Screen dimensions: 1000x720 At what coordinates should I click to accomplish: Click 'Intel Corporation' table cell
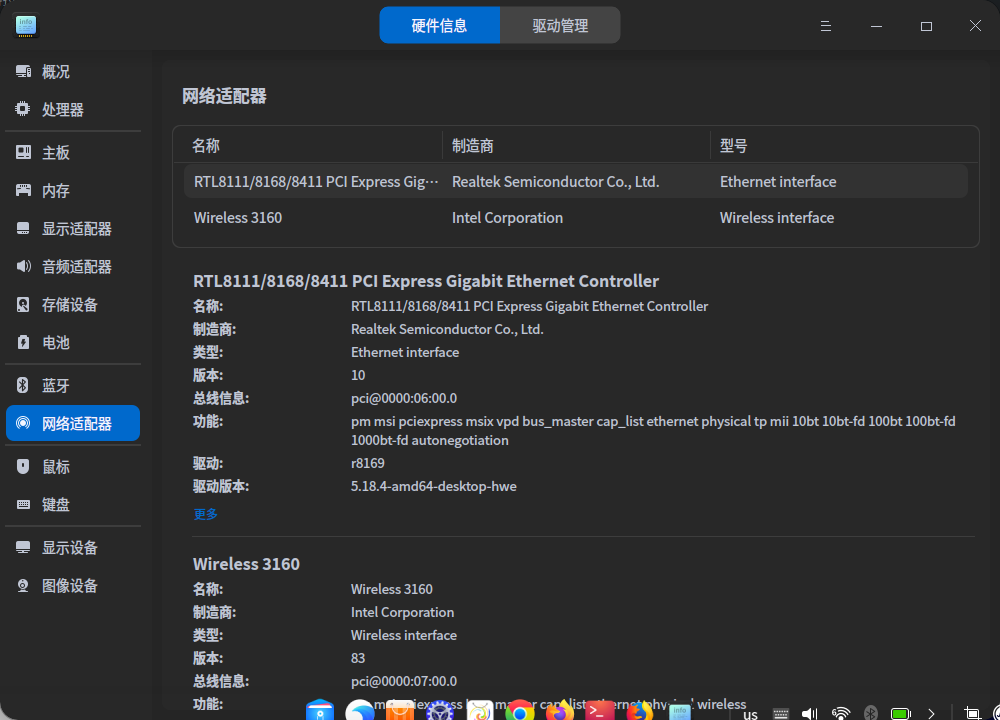click(x=507, y=217)
